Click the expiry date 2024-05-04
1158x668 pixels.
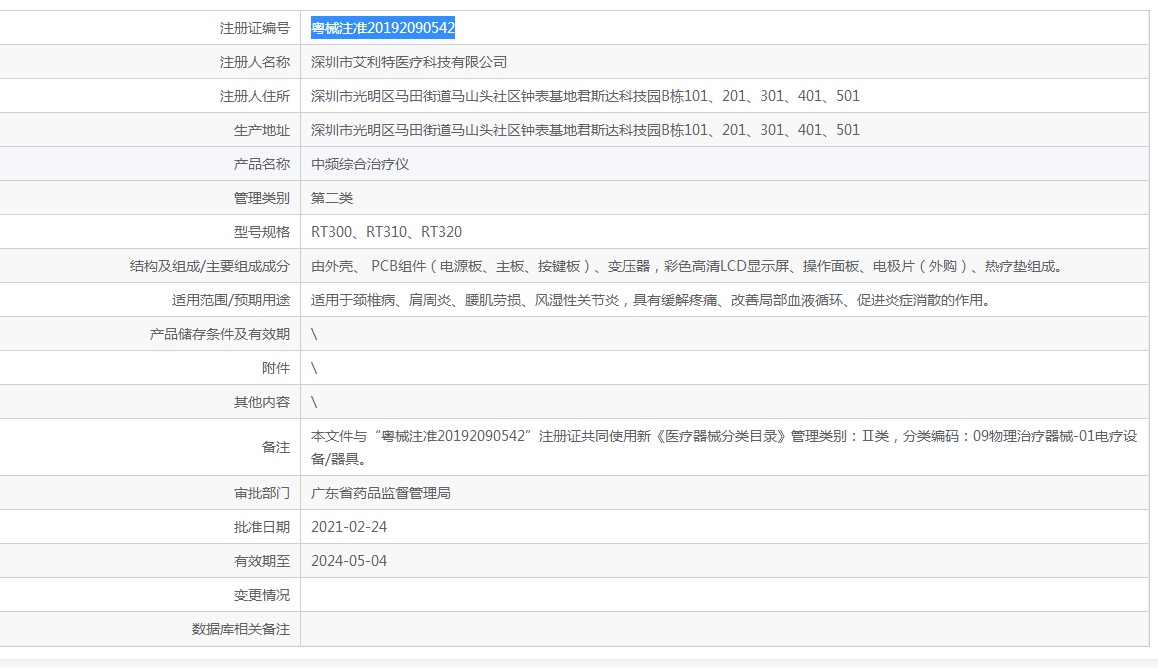click(x=349, y=561)
